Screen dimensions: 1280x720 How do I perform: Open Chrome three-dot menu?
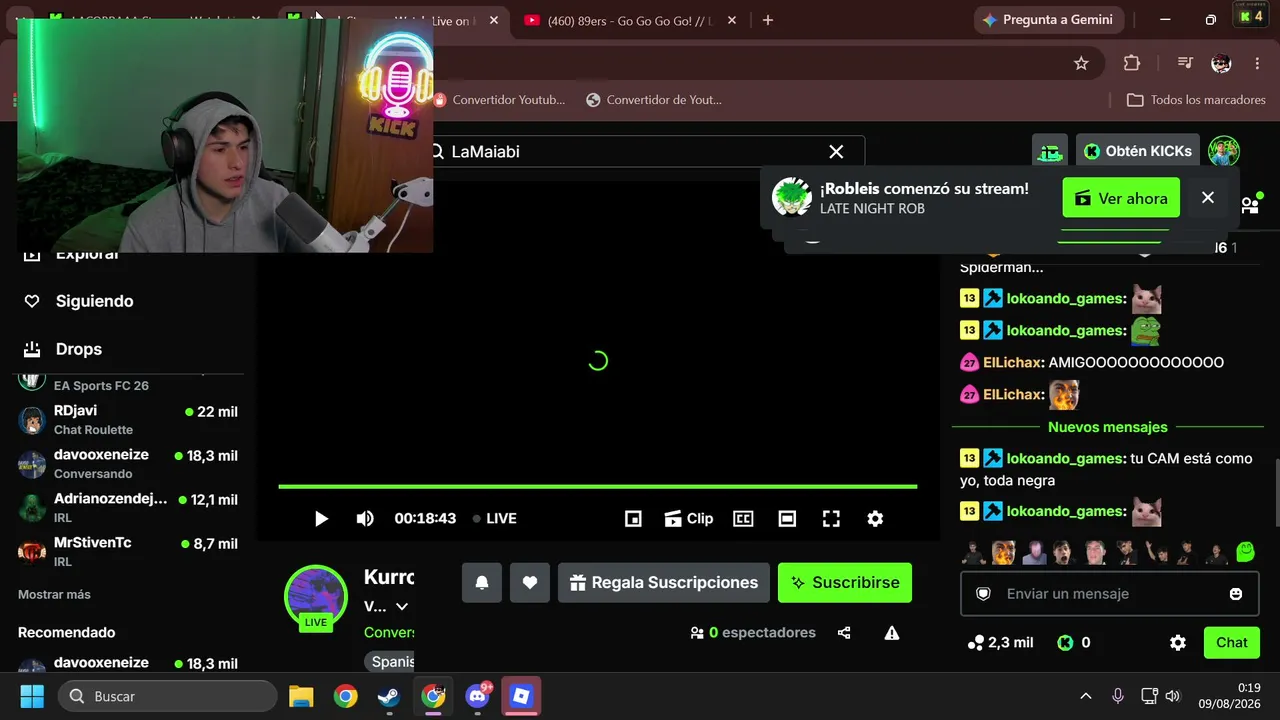(1257, 64)
